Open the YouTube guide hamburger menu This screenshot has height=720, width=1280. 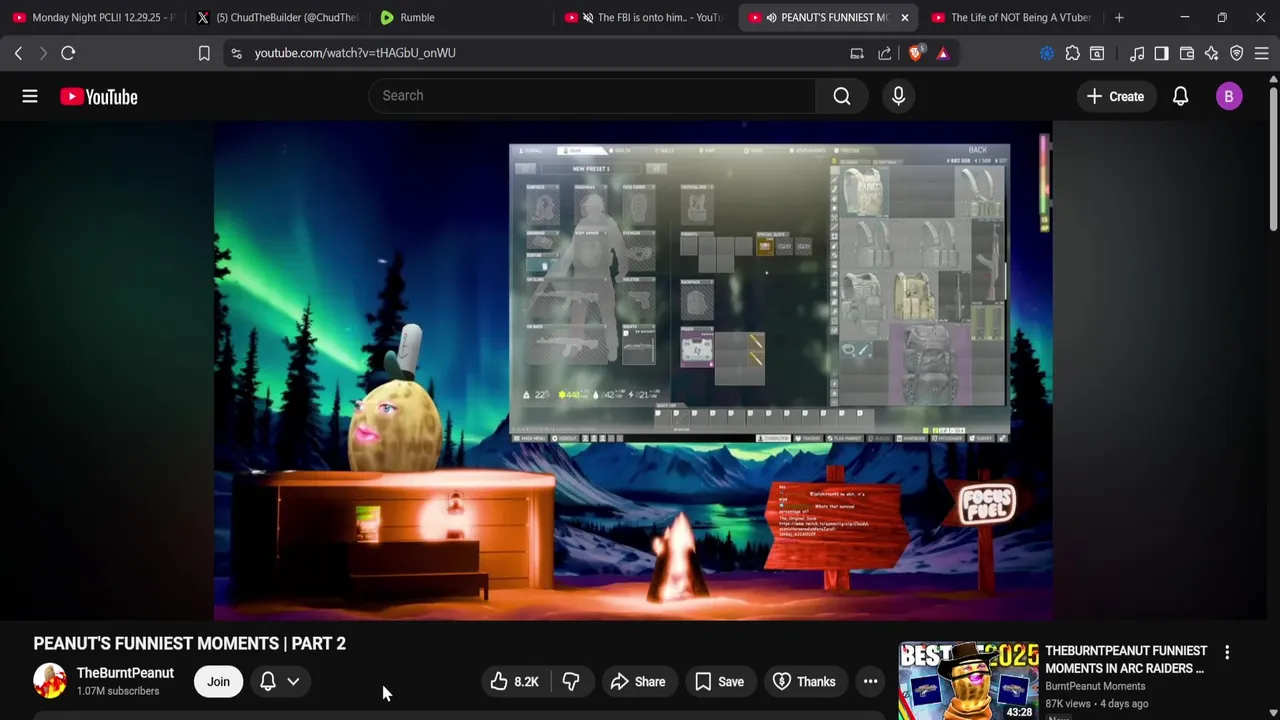30,96
